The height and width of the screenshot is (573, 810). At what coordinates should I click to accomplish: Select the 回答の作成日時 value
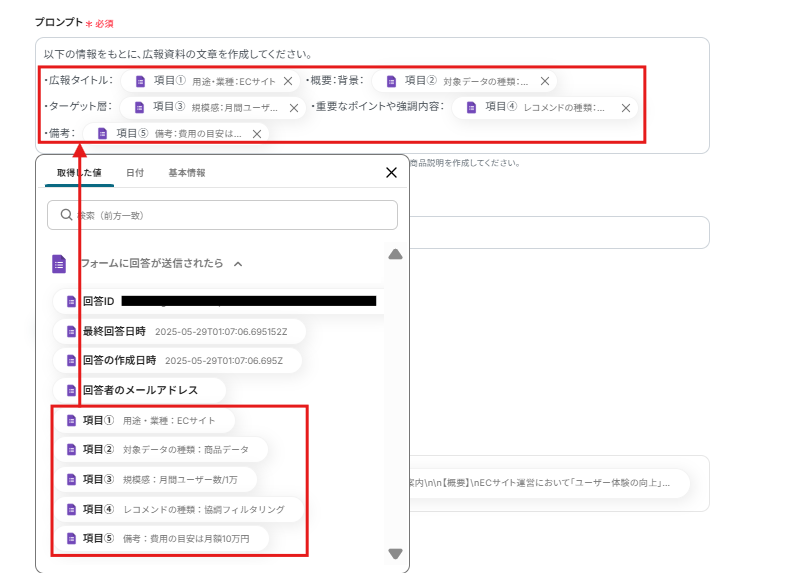tap(177, 360)
